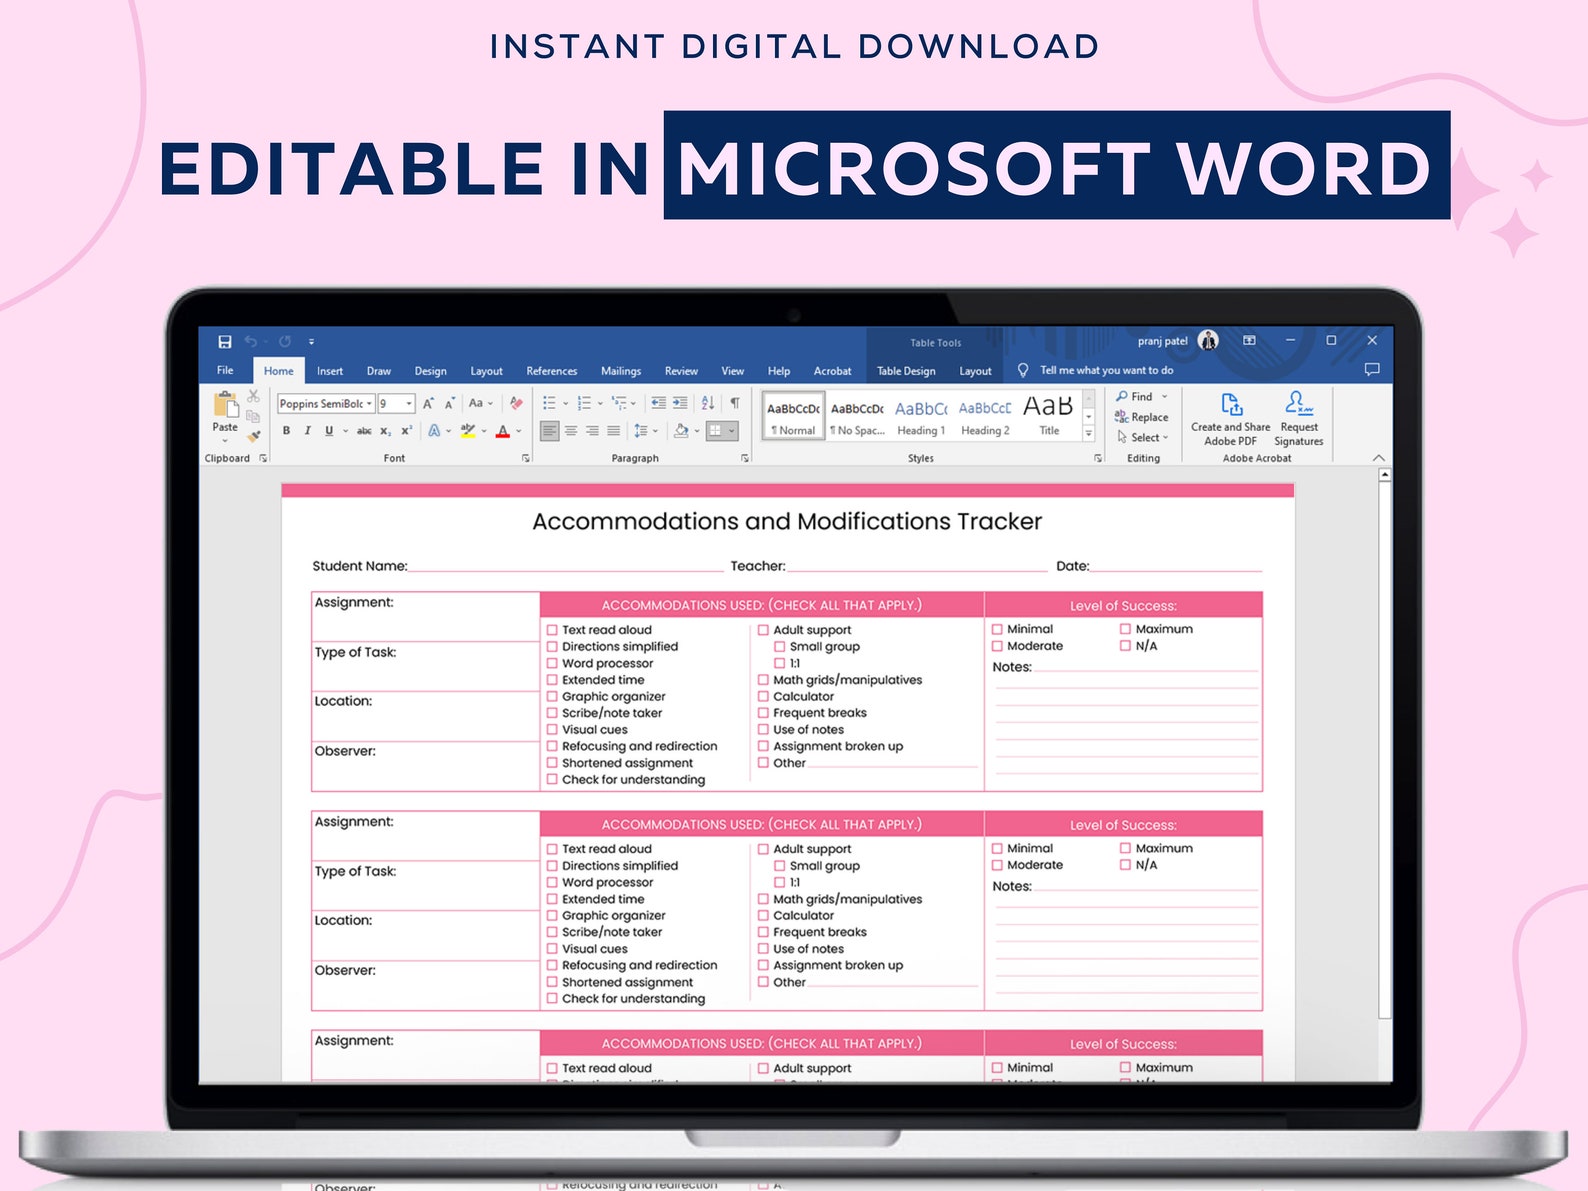Open the comments pane icon
The width and height of the screenshot is (1588, 1191).
click(x=1372, y=370)
